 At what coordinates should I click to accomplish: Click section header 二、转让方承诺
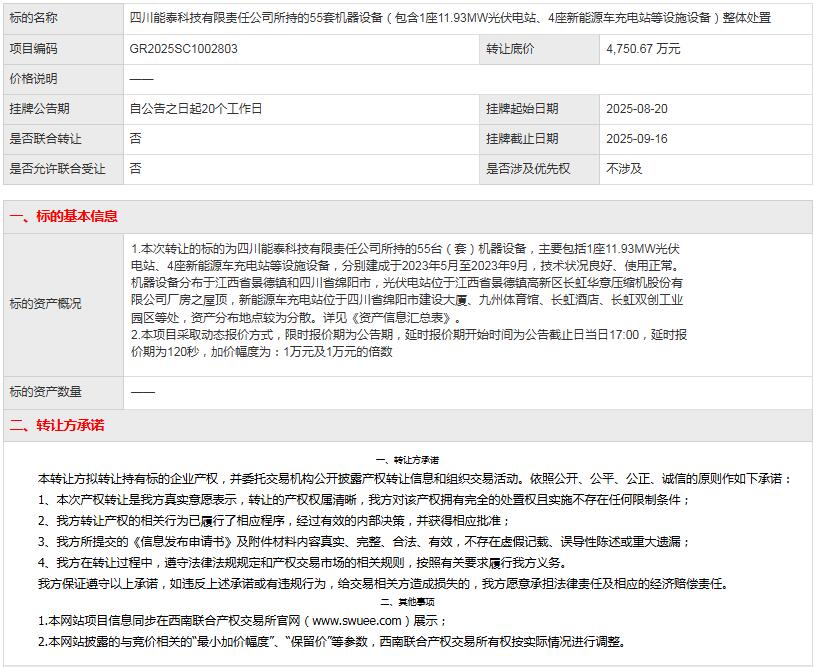(x=57, y=426)
